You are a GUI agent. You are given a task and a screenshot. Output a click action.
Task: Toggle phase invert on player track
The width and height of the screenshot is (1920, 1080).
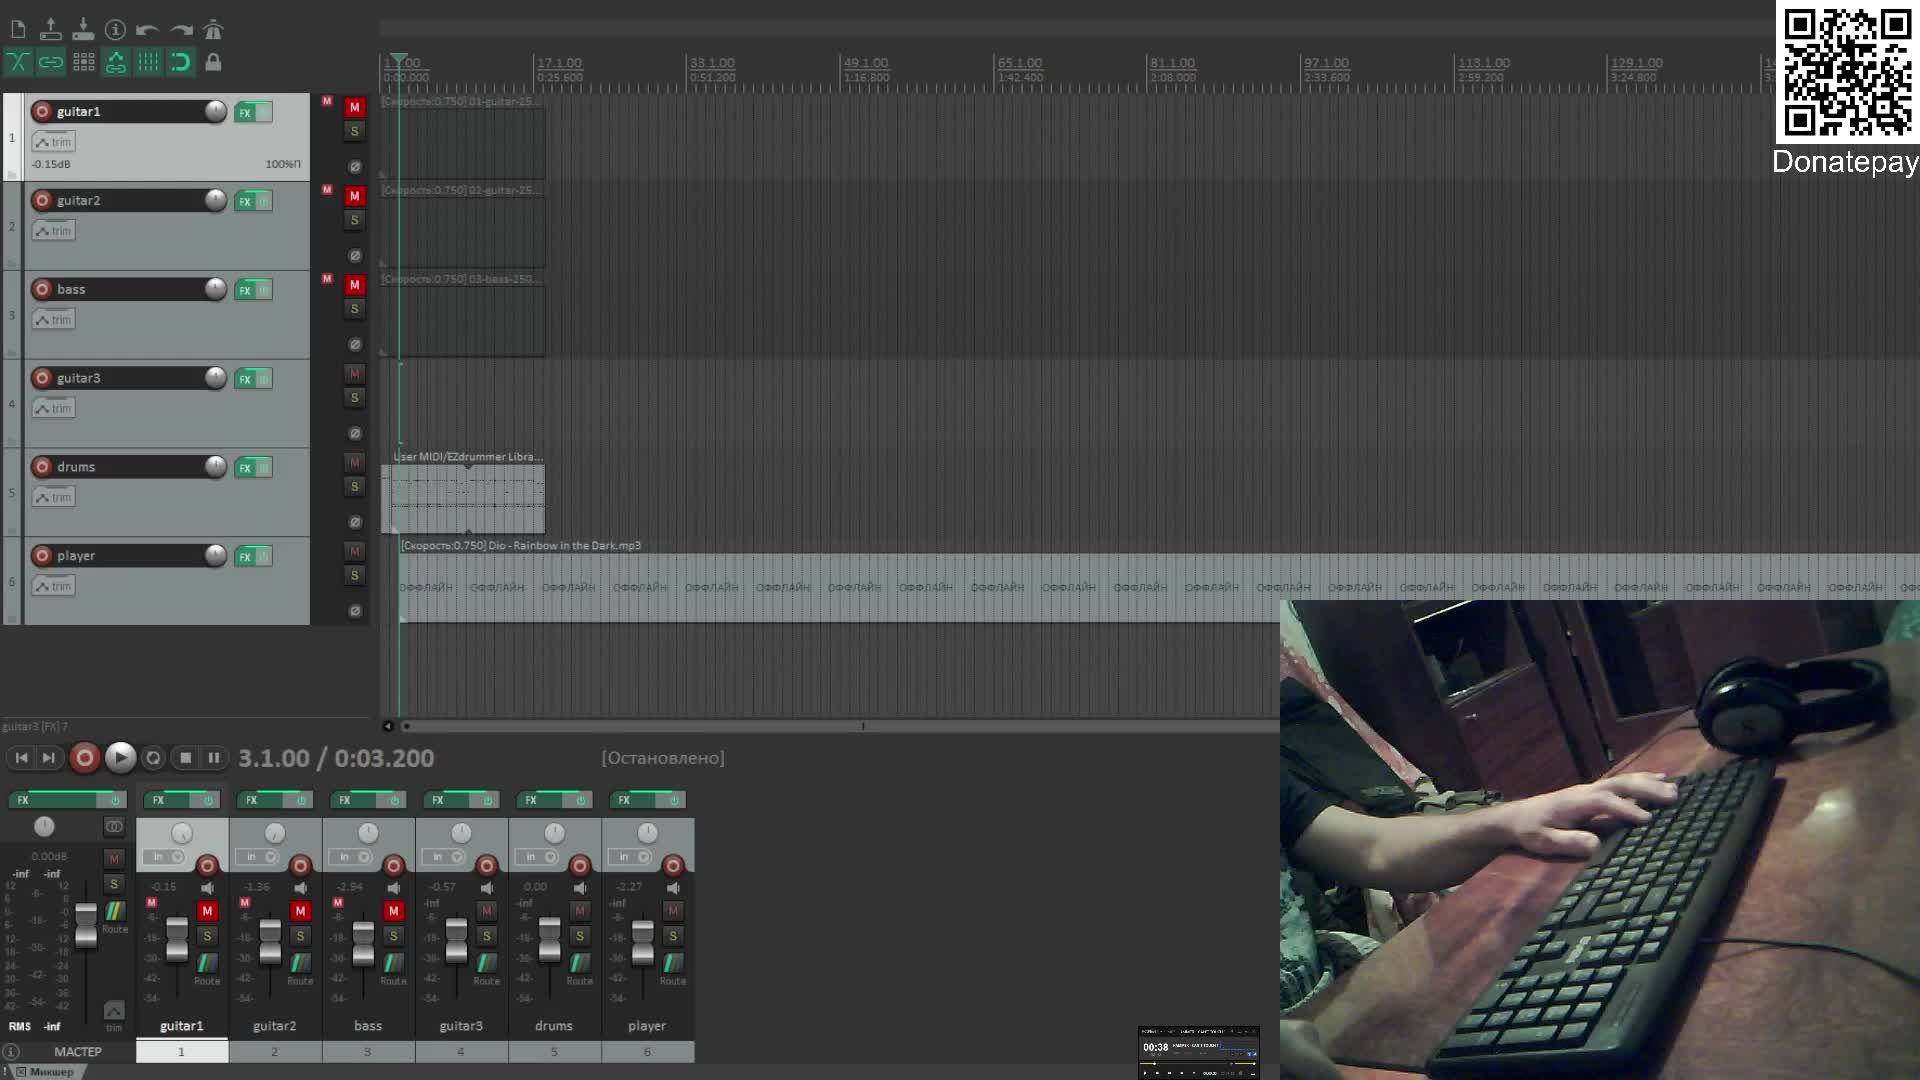tap(355, 611)
